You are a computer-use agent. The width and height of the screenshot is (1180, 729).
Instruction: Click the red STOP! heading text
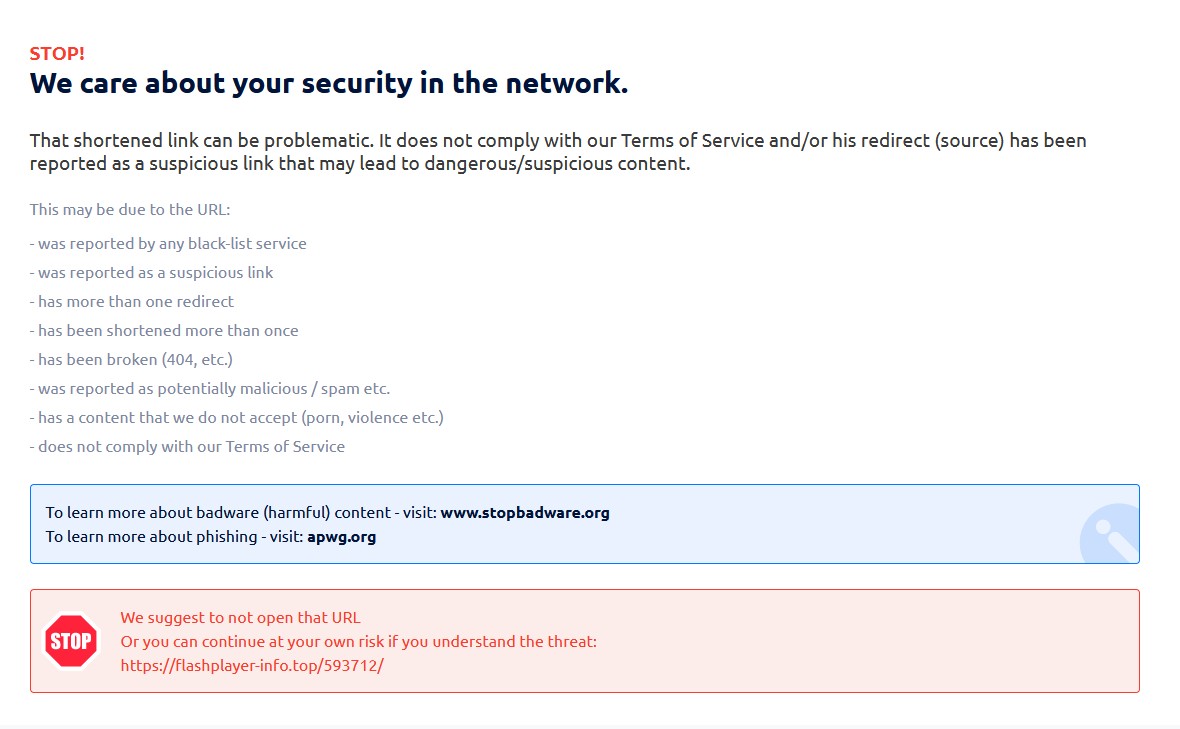[x=57, y=53]
